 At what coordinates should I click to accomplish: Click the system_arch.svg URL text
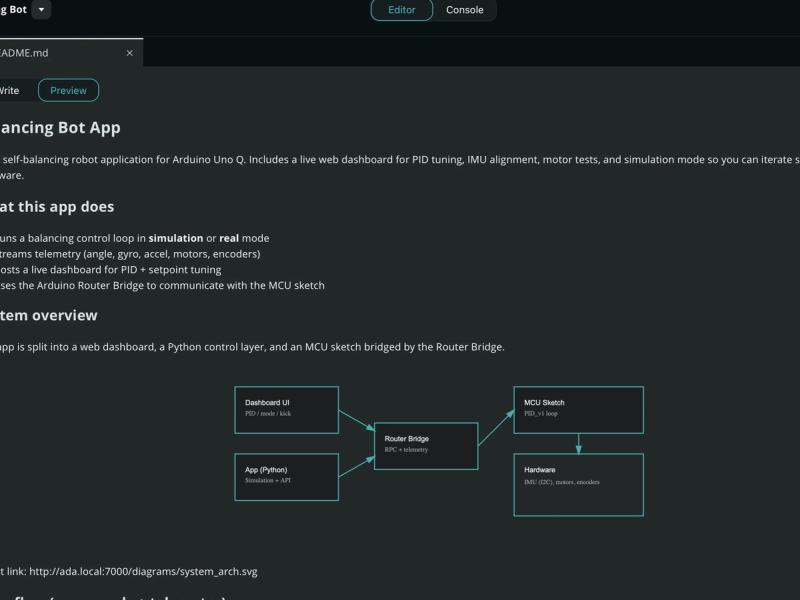143,571
